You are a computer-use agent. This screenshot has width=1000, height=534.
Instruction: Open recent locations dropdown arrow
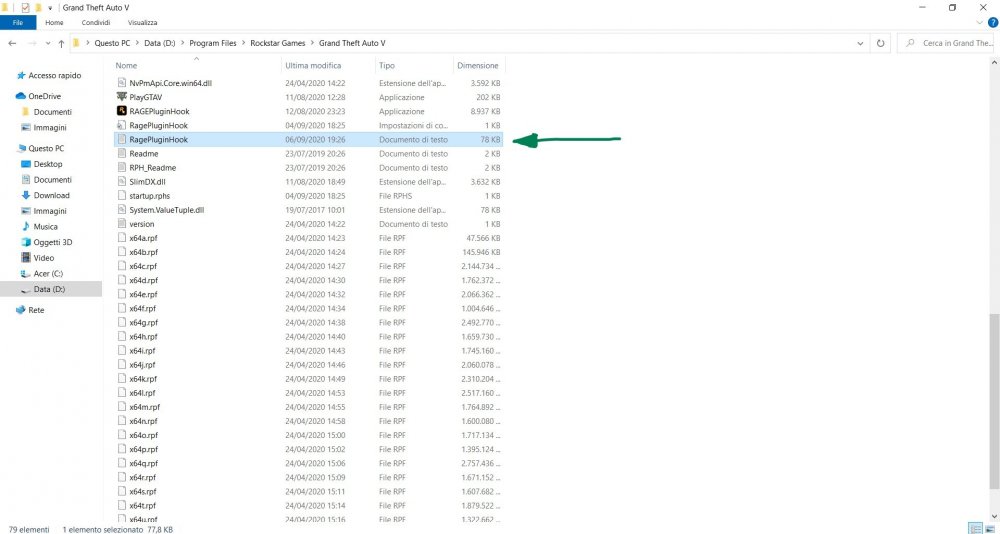pyautogui.click(x=48, y=43)
